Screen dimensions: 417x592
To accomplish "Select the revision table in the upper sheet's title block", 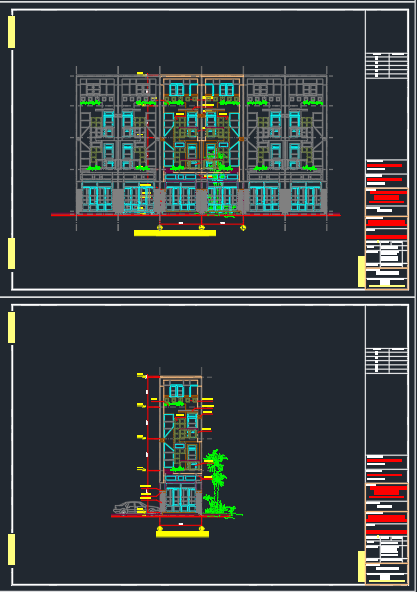I will [x=386, y=66].
